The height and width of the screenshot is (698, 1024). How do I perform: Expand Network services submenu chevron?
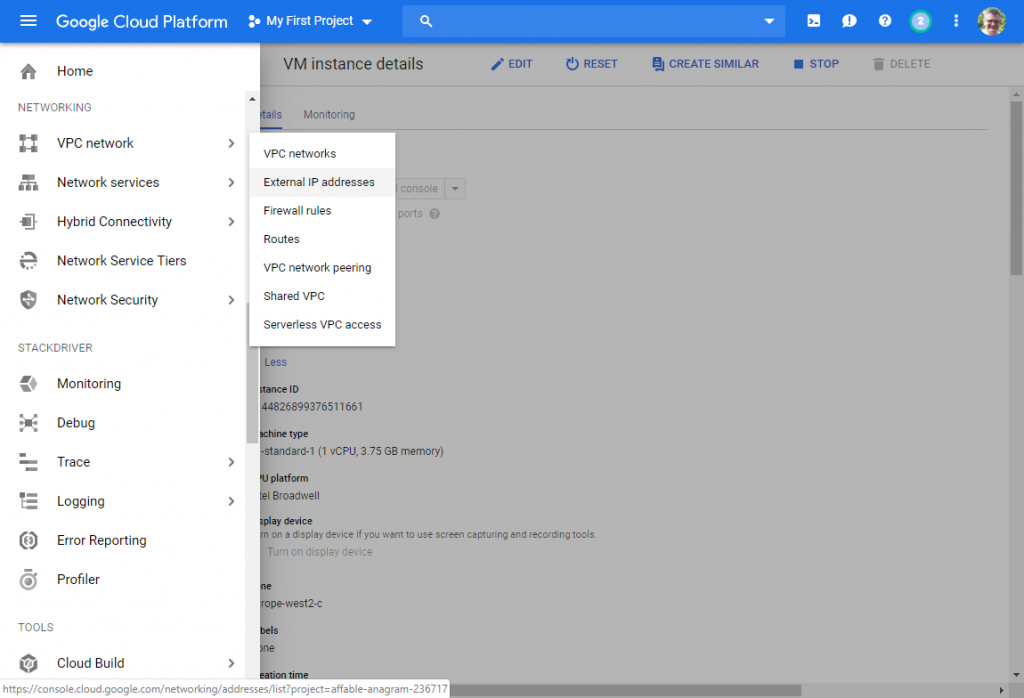231,182
